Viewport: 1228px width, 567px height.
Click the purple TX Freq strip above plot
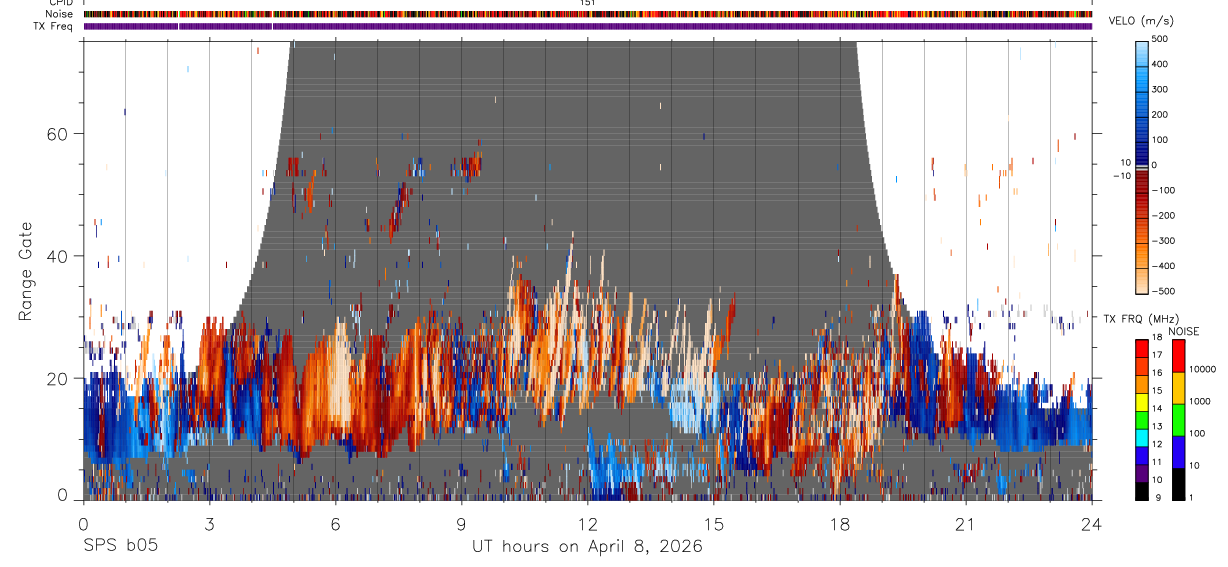point(588,26)
